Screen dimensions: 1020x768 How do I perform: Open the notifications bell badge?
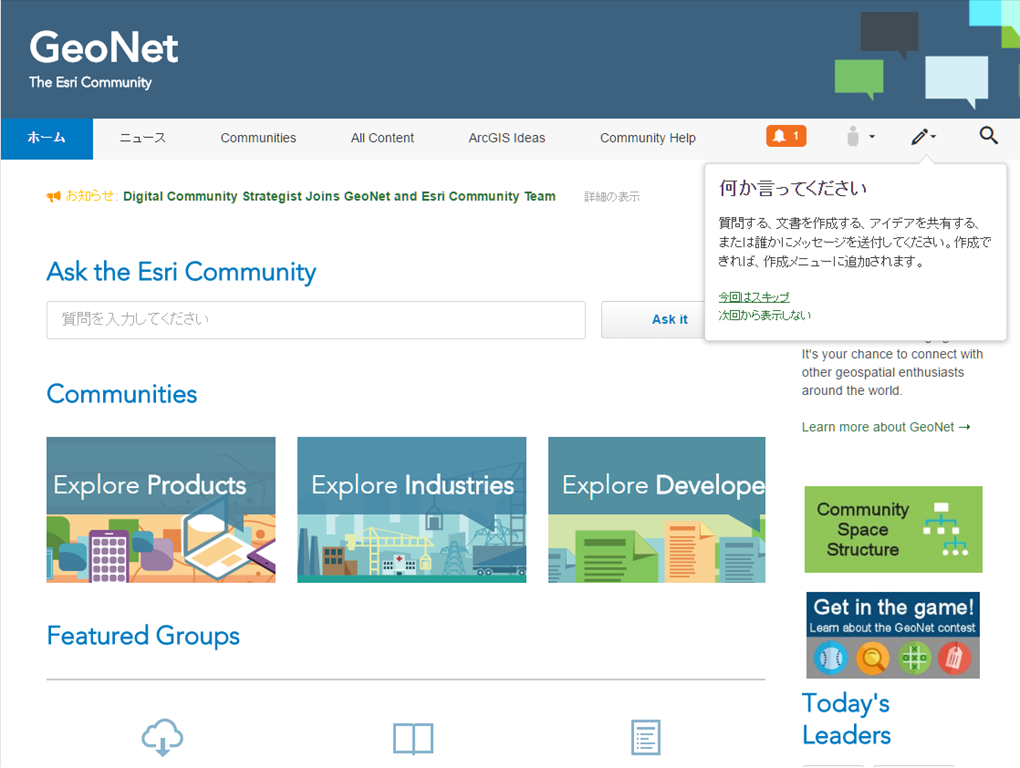[x=786, y=136]
